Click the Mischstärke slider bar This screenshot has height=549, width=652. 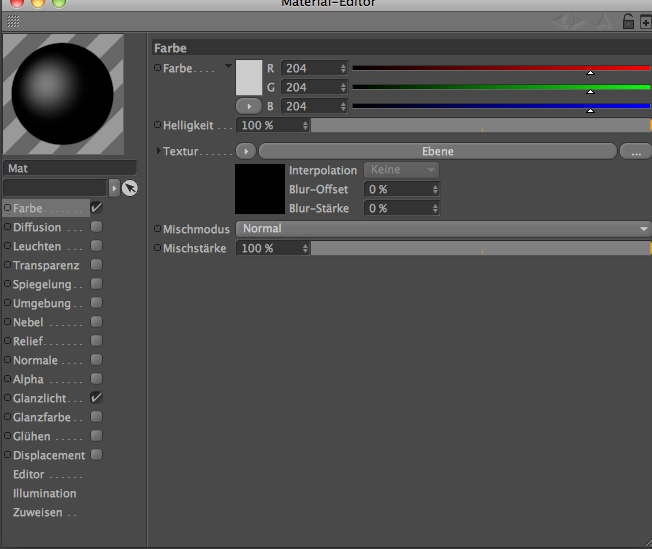(x=481, y=248)
